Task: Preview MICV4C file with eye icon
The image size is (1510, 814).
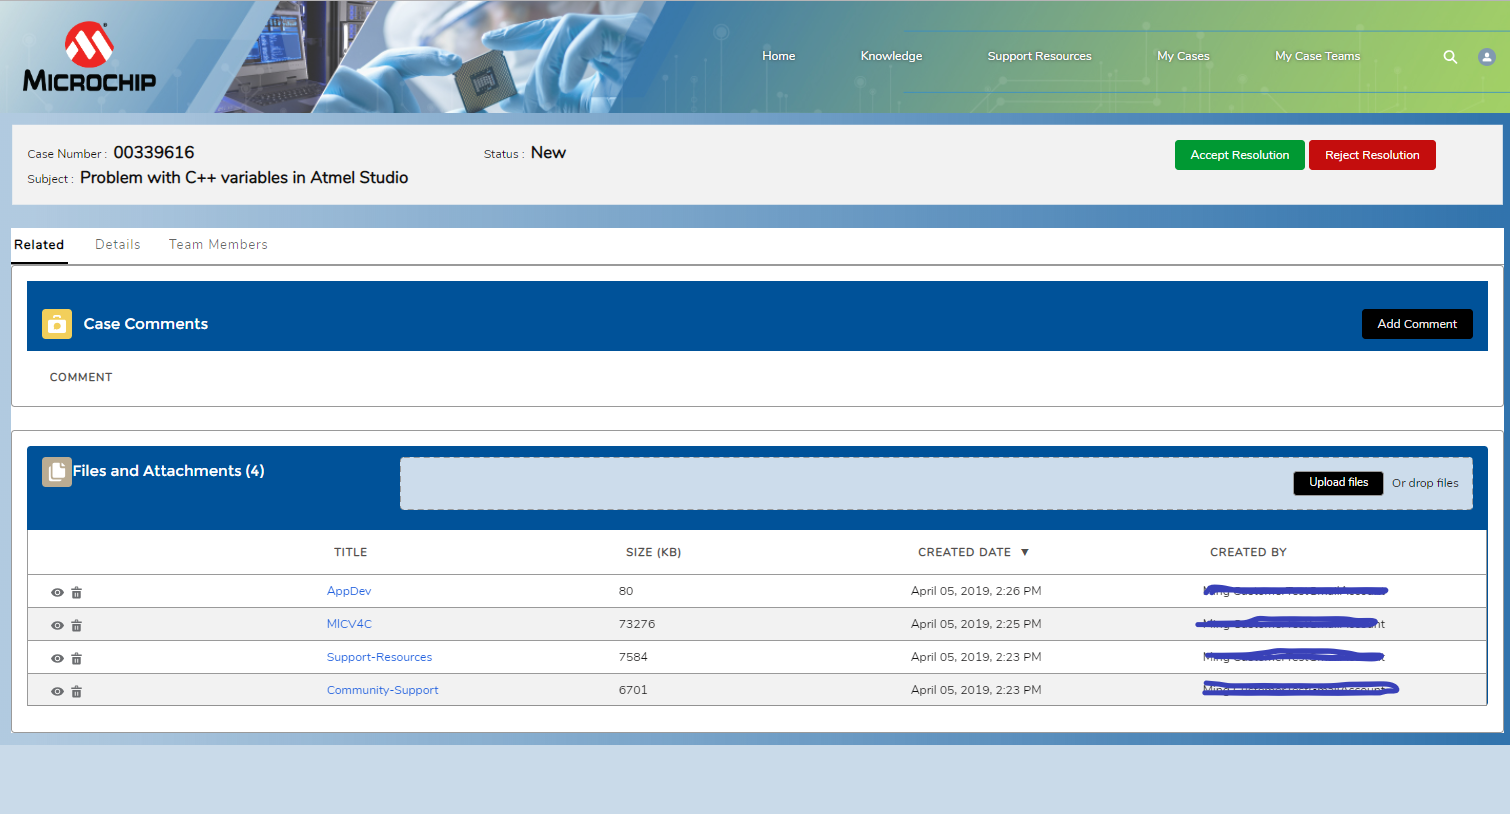Action: pos(57,626)
